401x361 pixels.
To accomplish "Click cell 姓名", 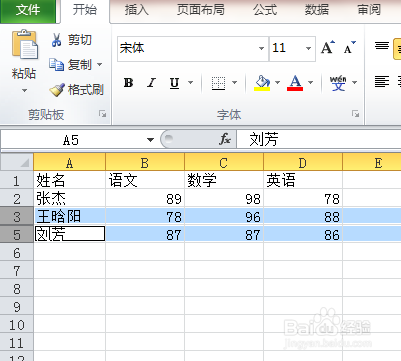I will pyautogui.click(x=69, y=181).
